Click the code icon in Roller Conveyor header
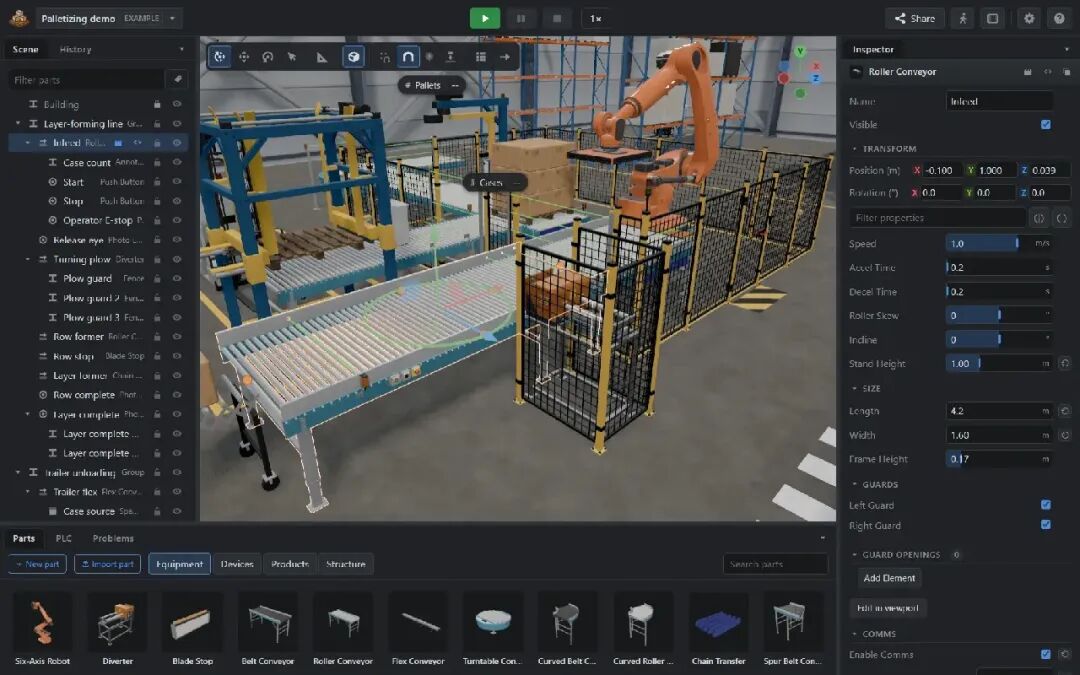The width and height of the screenshot is (1080, 675). 1048,72
